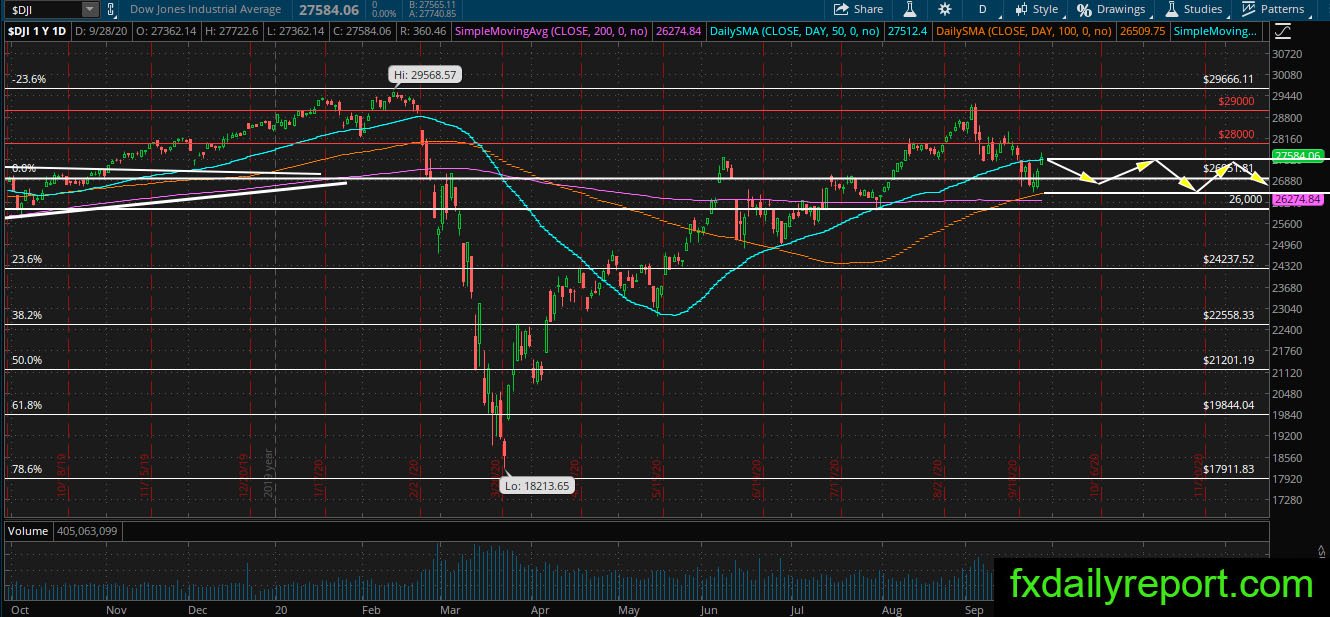1330x617 pixels.
Task: Click the 27512.4 DailySMA value
Action: click(910, 32)
